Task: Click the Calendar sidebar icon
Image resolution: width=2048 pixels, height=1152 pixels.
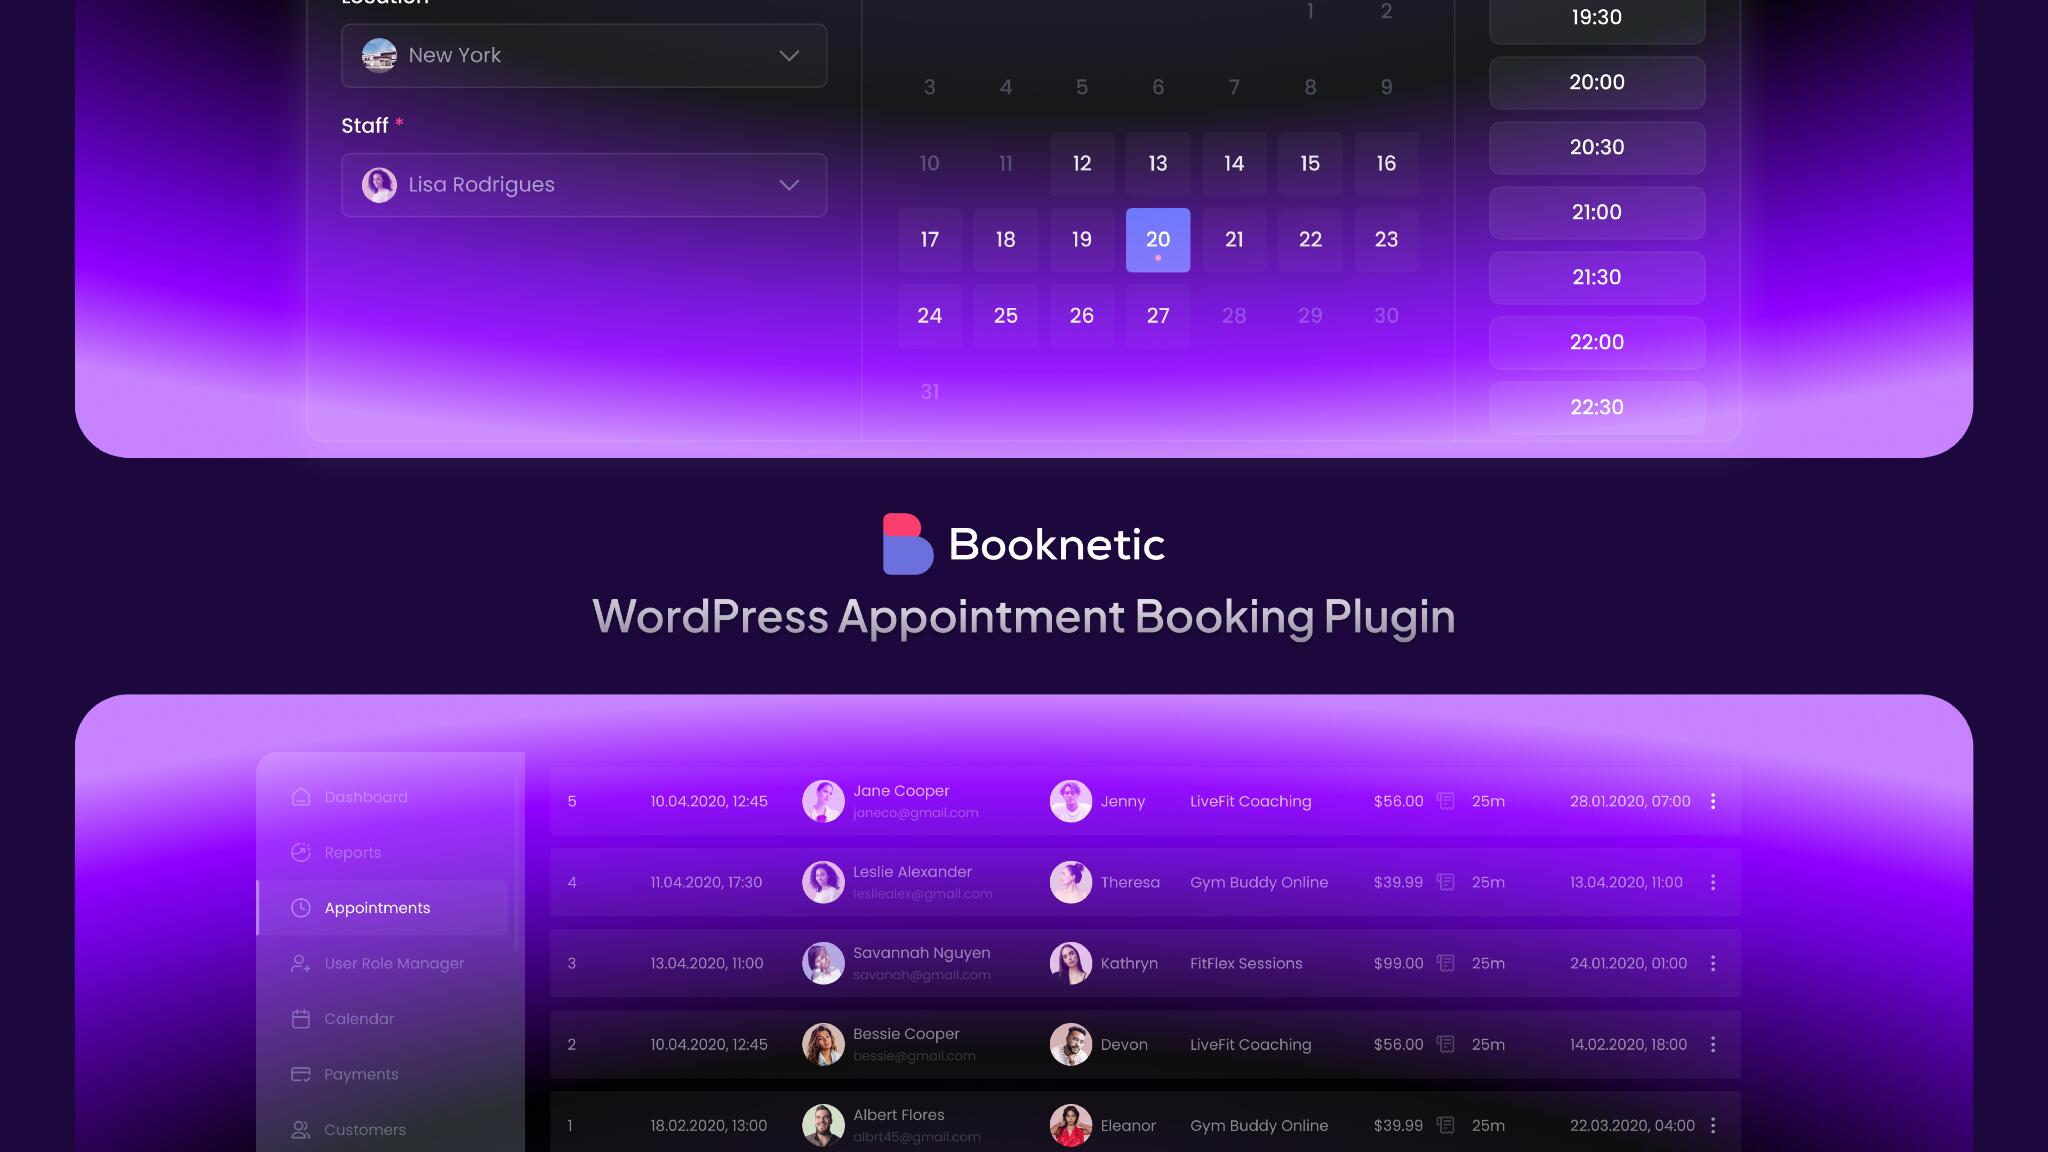Action: (x=300, y=1019)
